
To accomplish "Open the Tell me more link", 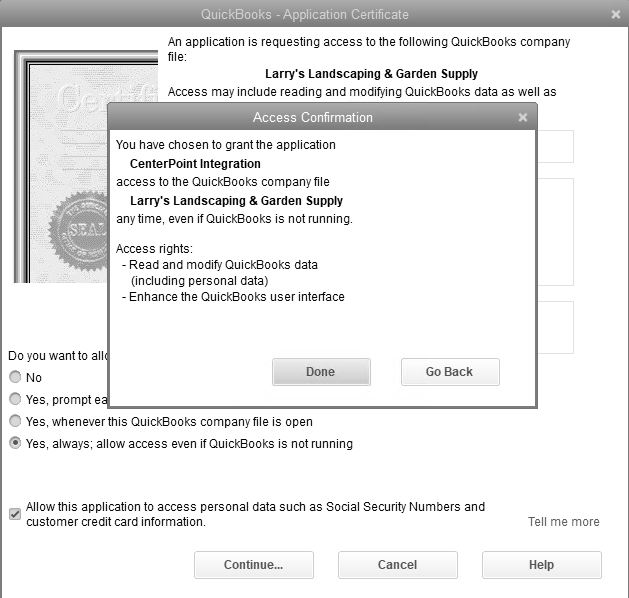I will pos(563,521).
